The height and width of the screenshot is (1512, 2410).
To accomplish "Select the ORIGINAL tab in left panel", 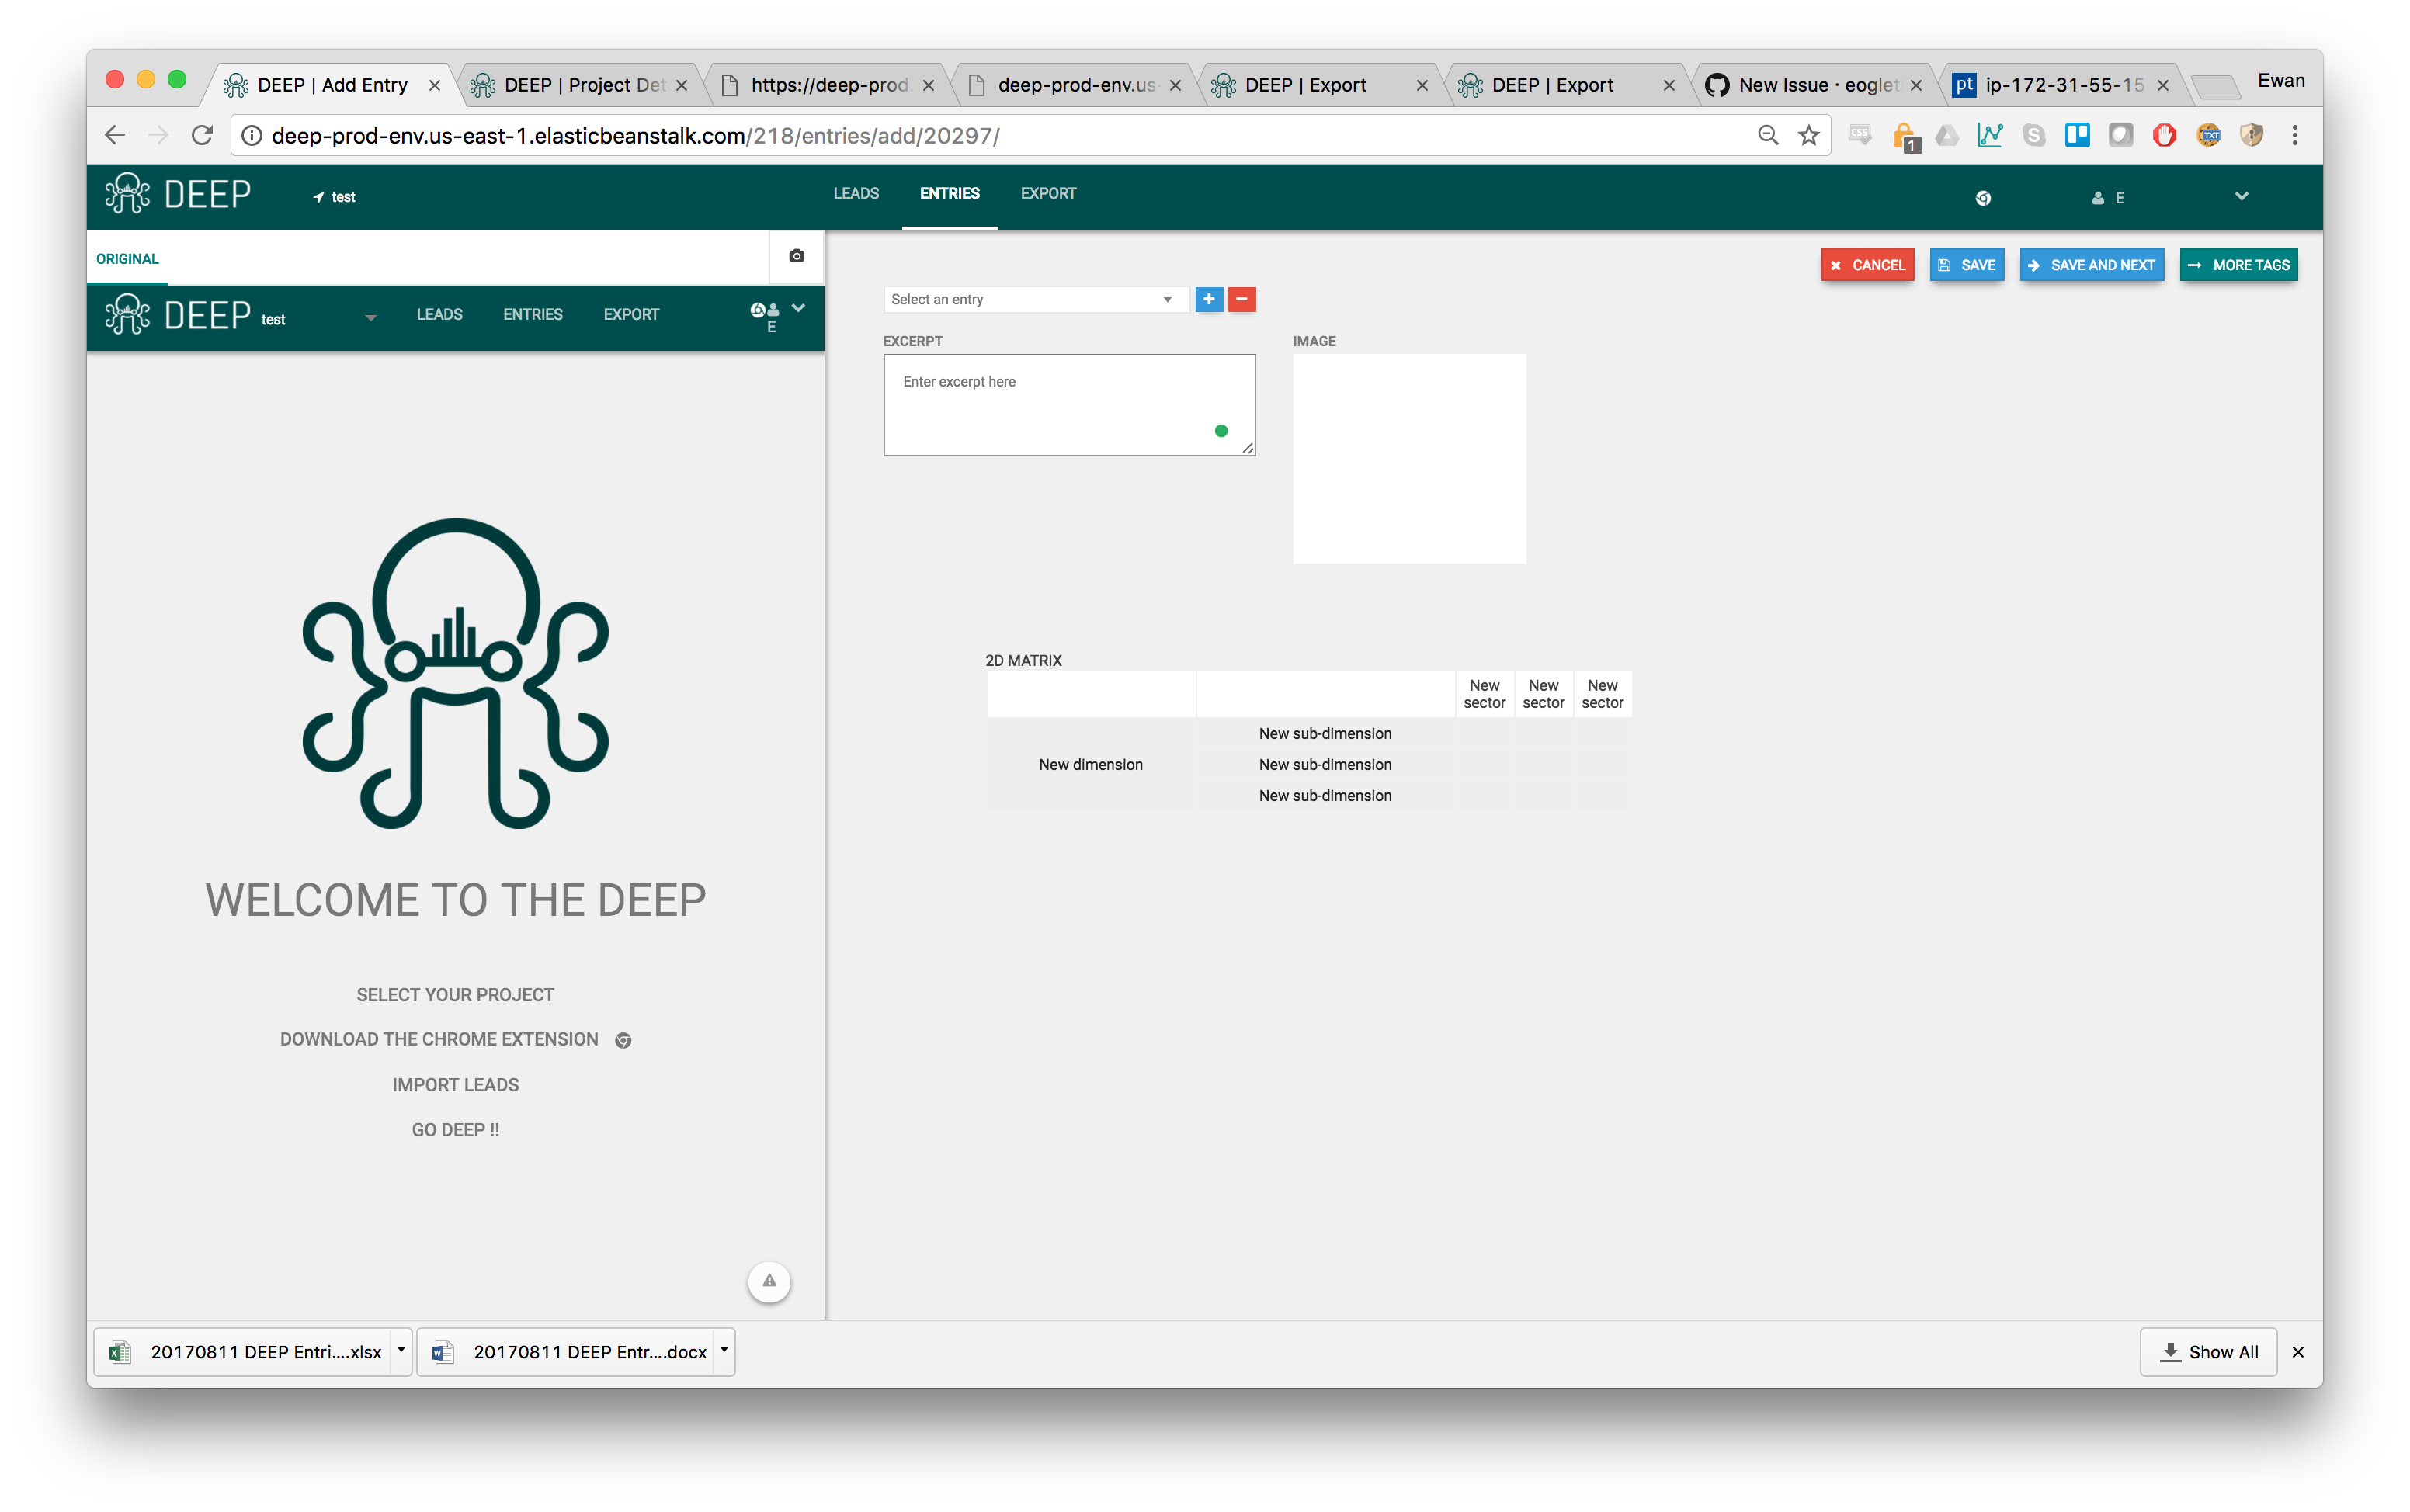I will tap(127, 259).
